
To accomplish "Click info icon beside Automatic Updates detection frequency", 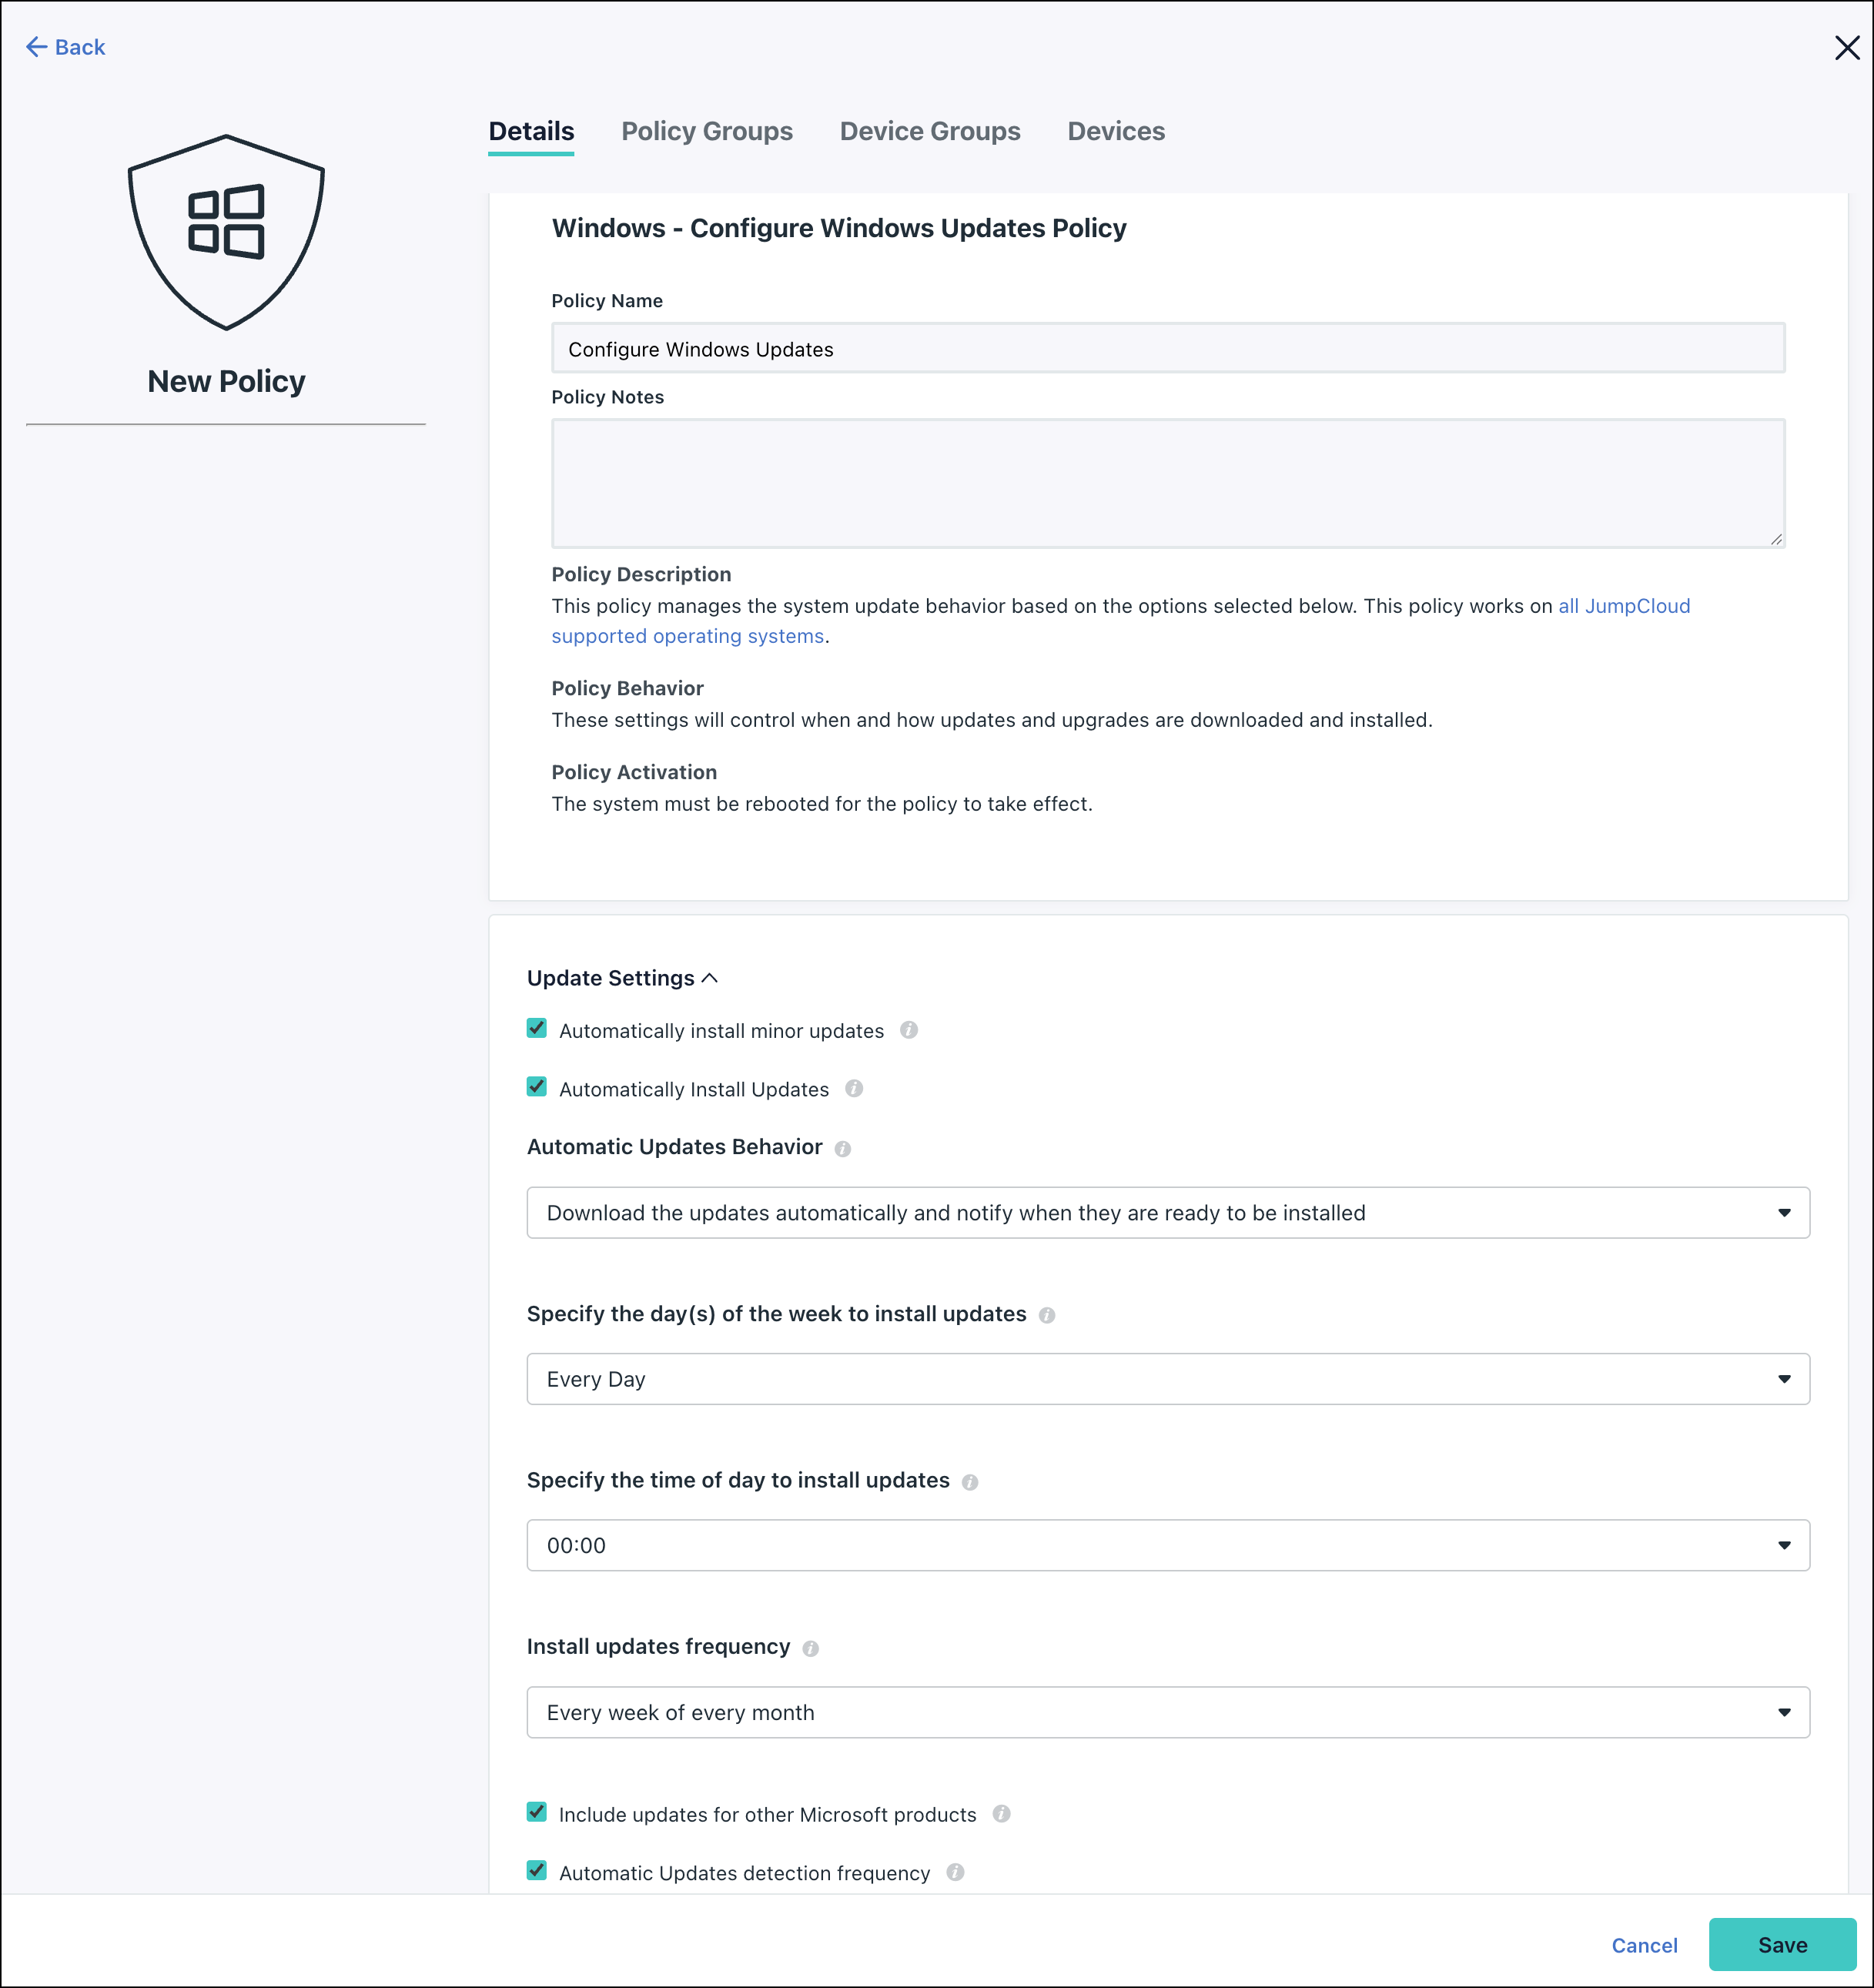I will (x=955, y=1872).
